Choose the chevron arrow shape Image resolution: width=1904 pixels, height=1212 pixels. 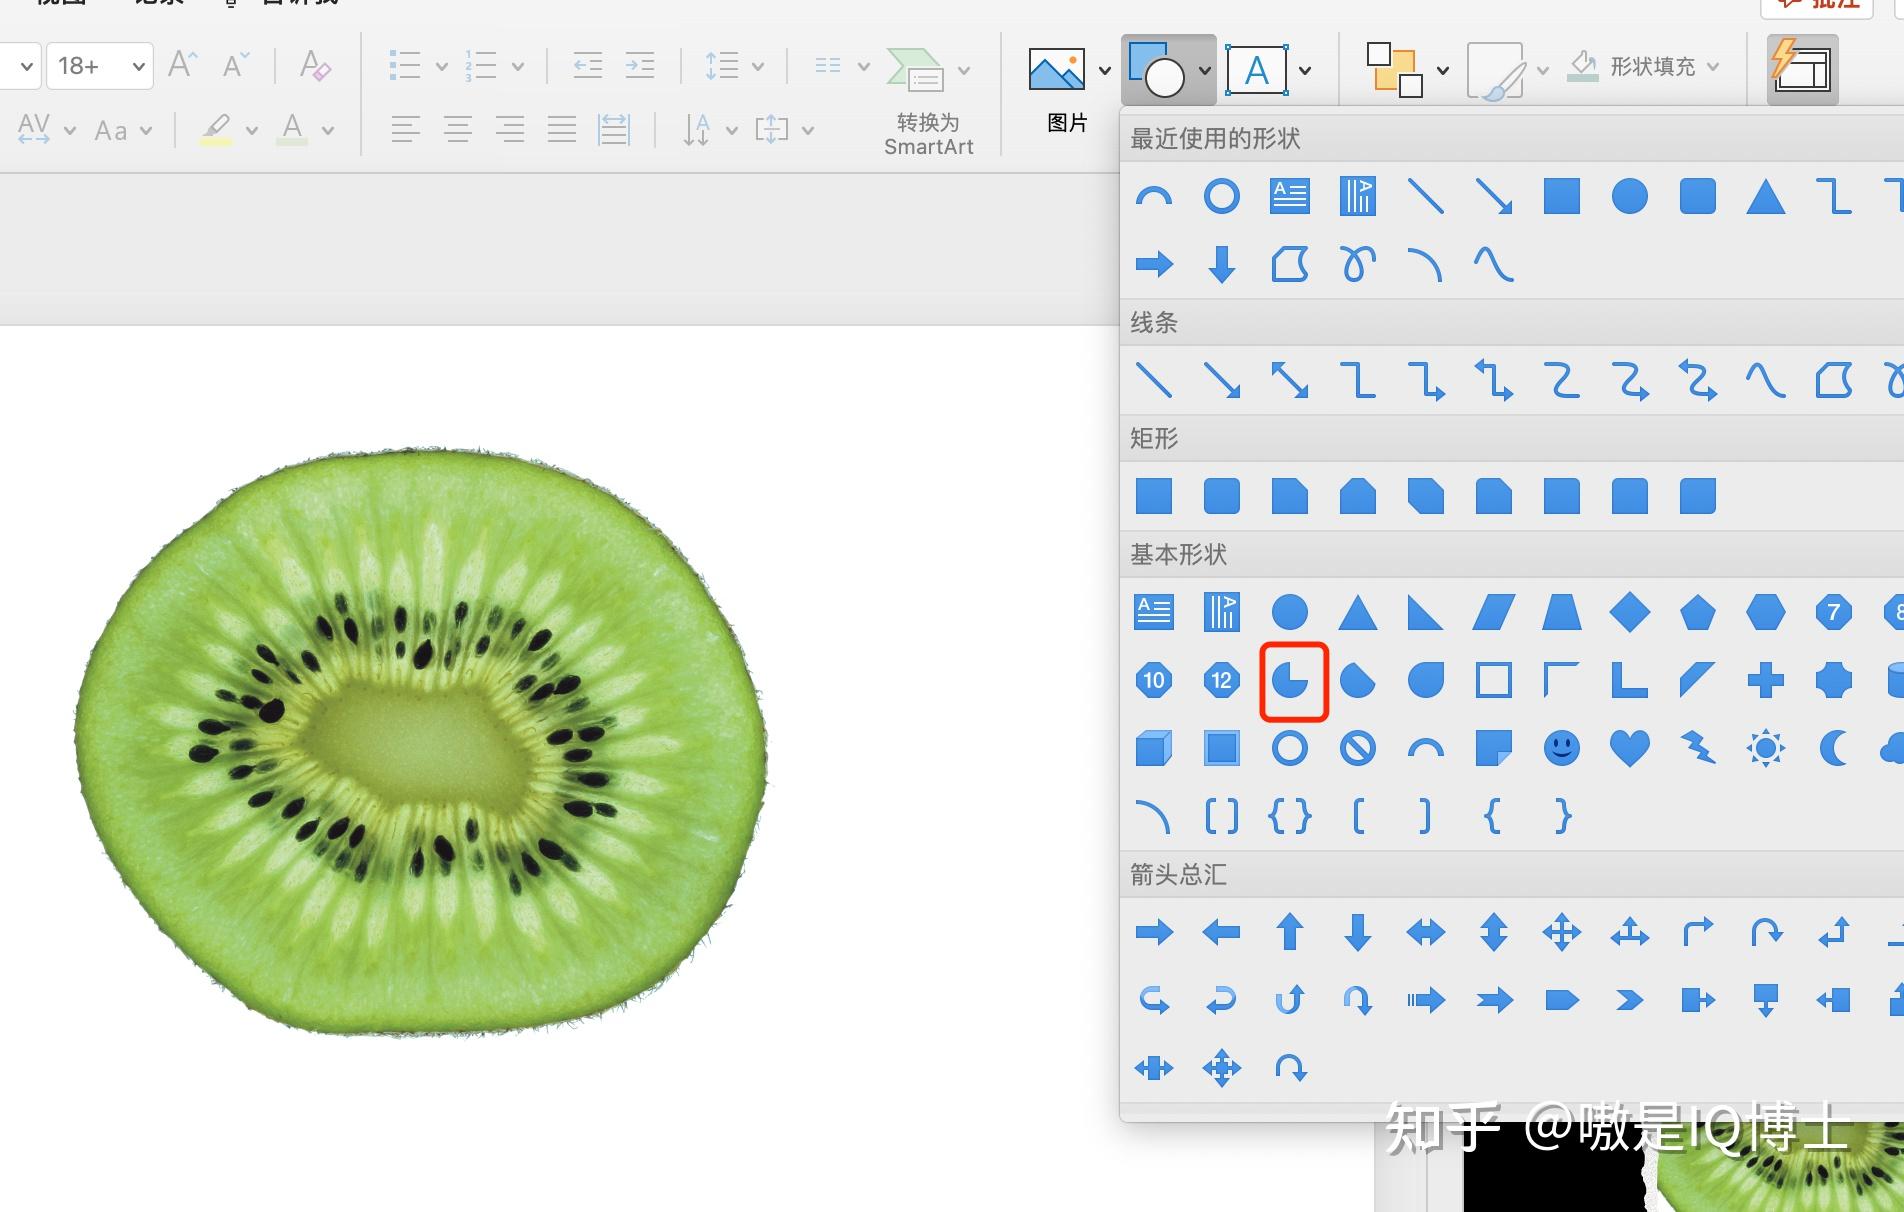pyautogui.click(x=1630, y=1000)
